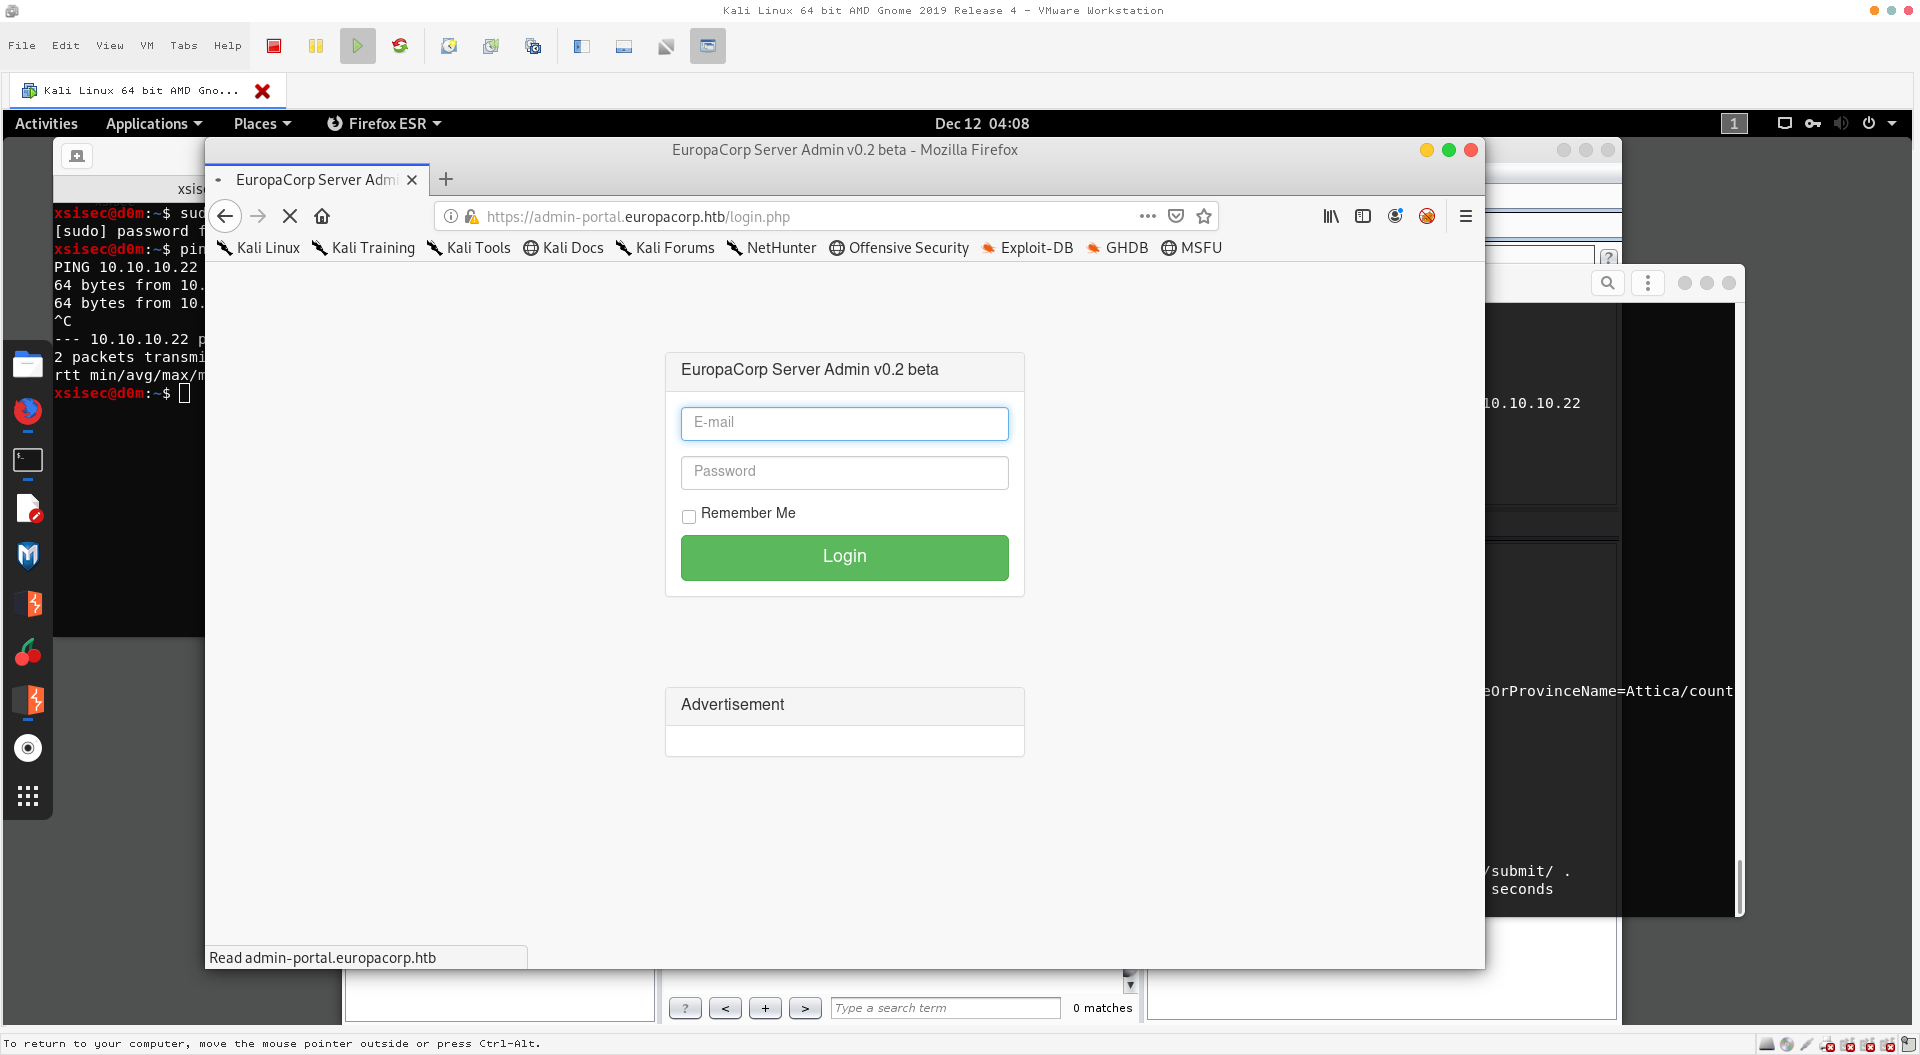This screenshot has height=1055, width=1920.
Task: Click workspace indicator 1 in the top bar
Action: click(x=1734, y=123)
